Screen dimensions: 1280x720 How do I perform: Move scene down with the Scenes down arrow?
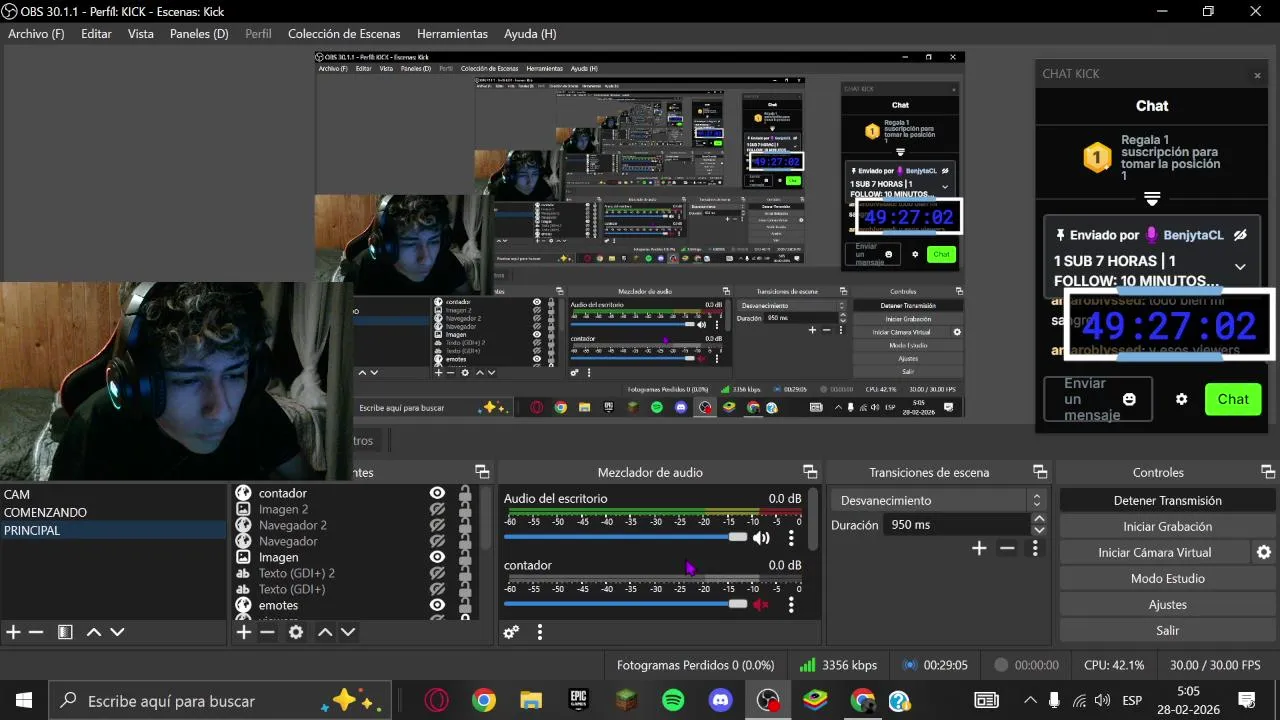click(117, 632)
